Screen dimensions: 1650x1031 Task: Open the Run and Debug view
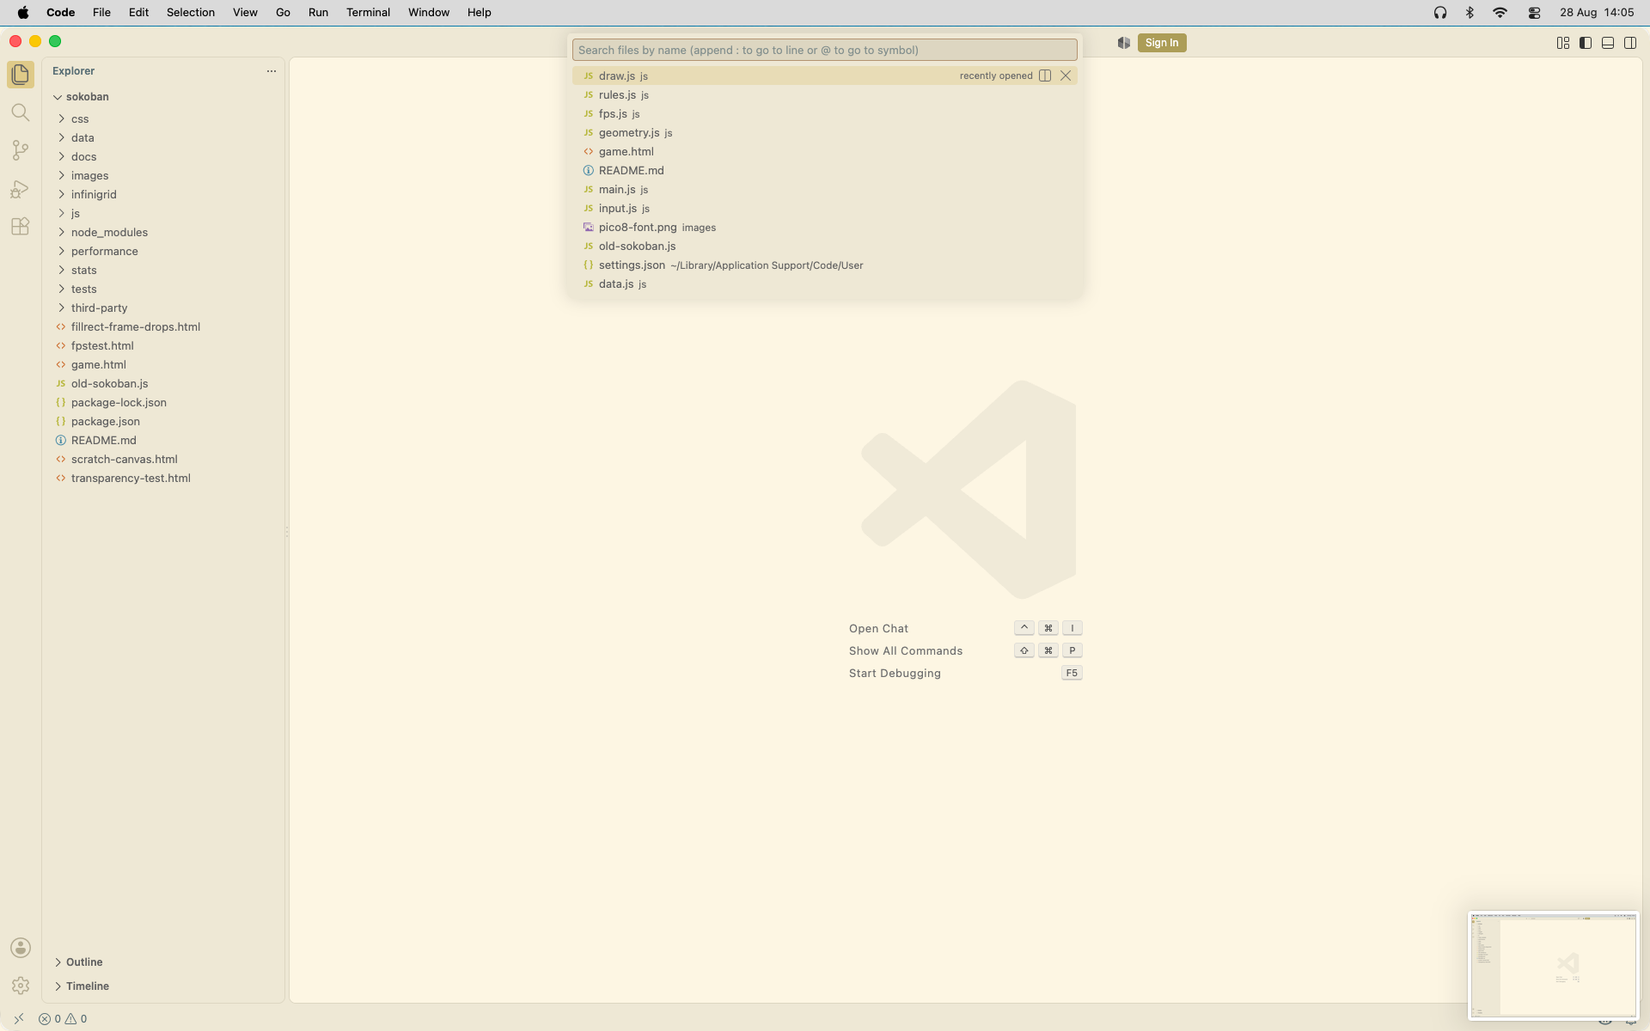click(20, 188)
